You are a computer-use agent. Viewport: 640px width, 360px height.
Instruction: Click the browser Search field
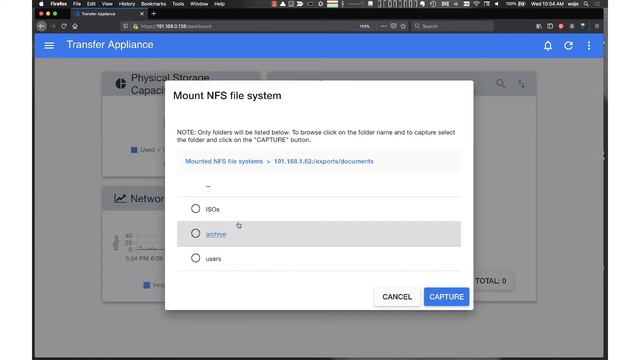click(x=452, y=26)
